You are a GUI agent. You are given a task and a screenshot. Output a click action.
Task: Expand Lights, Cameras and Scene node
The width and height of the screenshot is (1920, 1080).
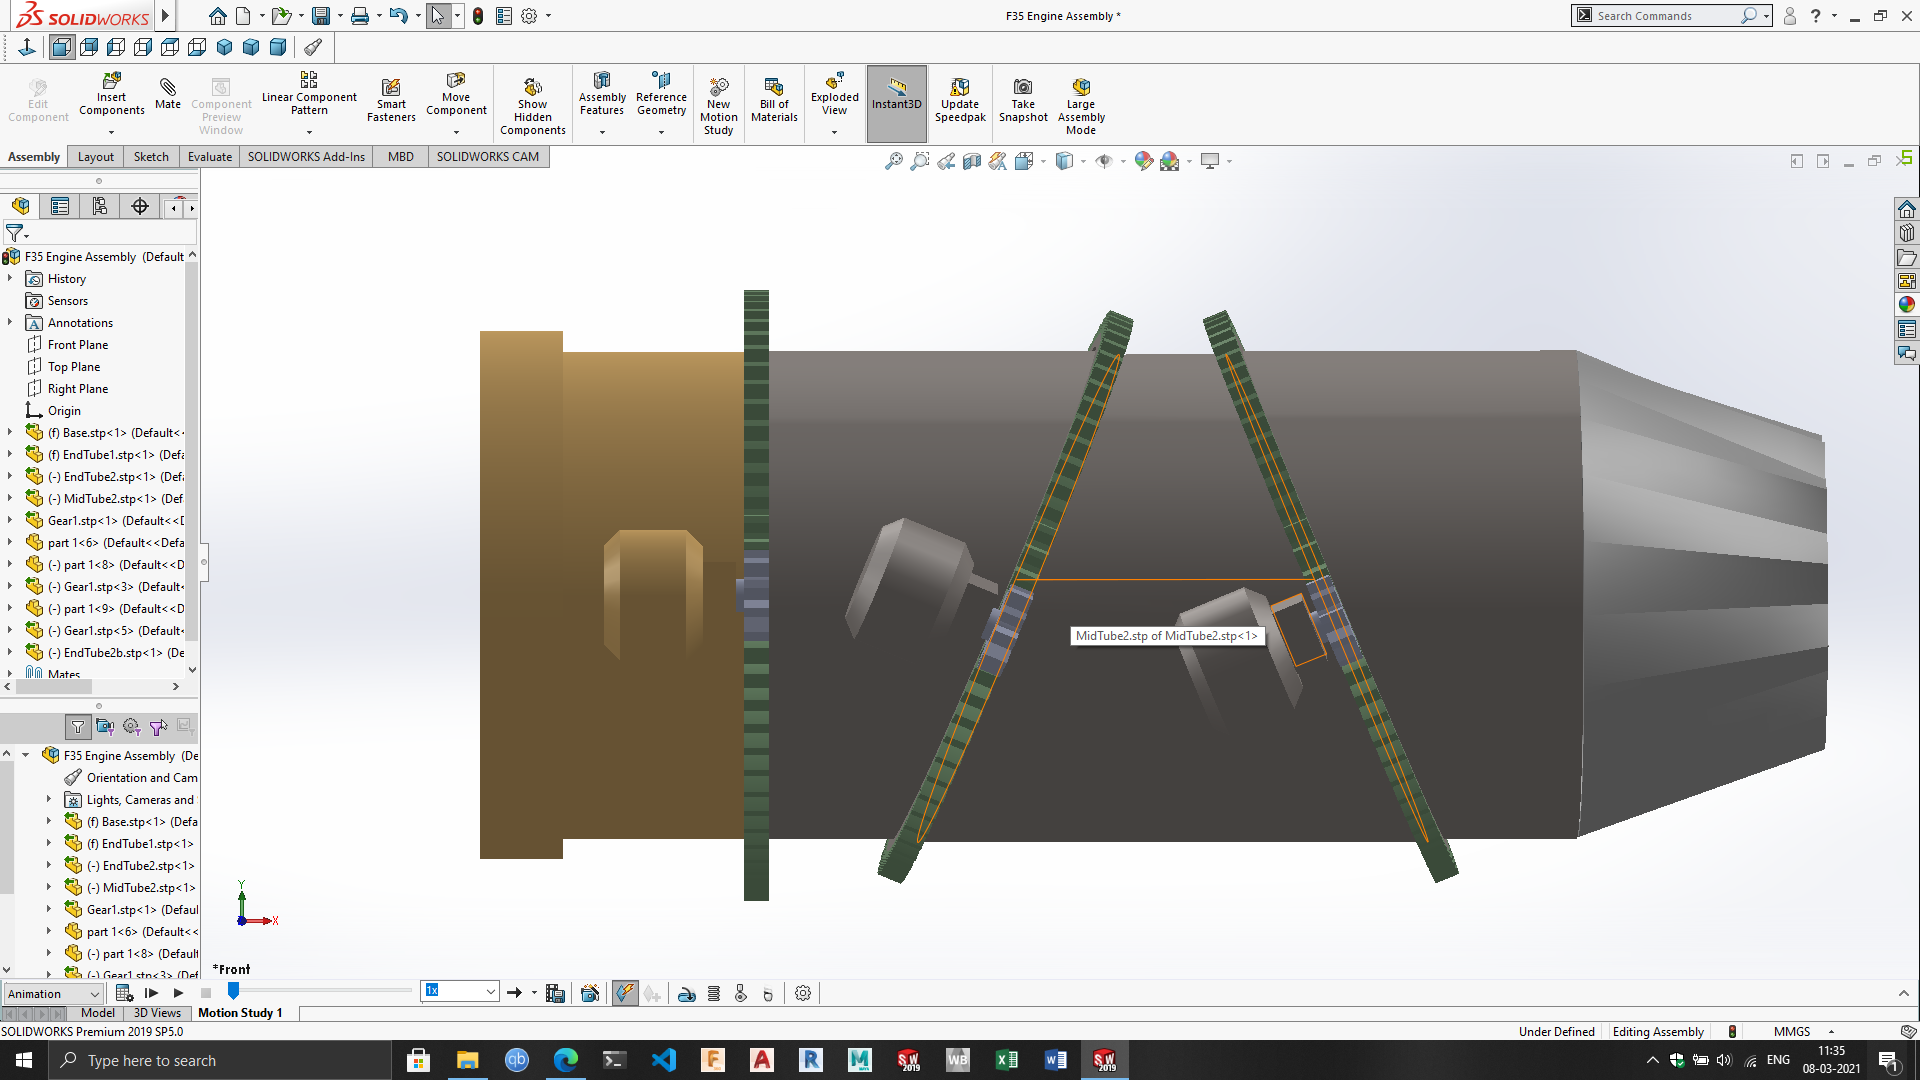(x=48, y=800)
